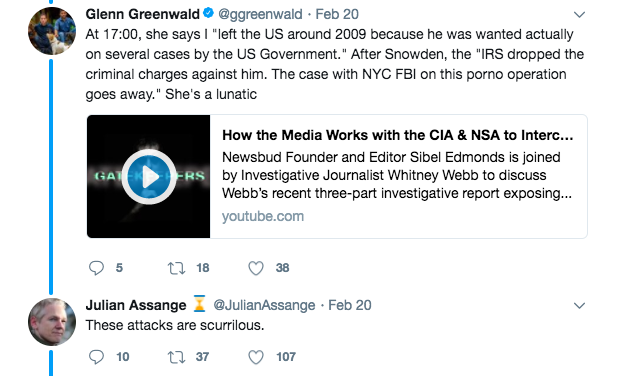This screenshot has width=621, height=376.
Task: Open Glenn Greenwald's profile picture
Action: coord(51,31)
